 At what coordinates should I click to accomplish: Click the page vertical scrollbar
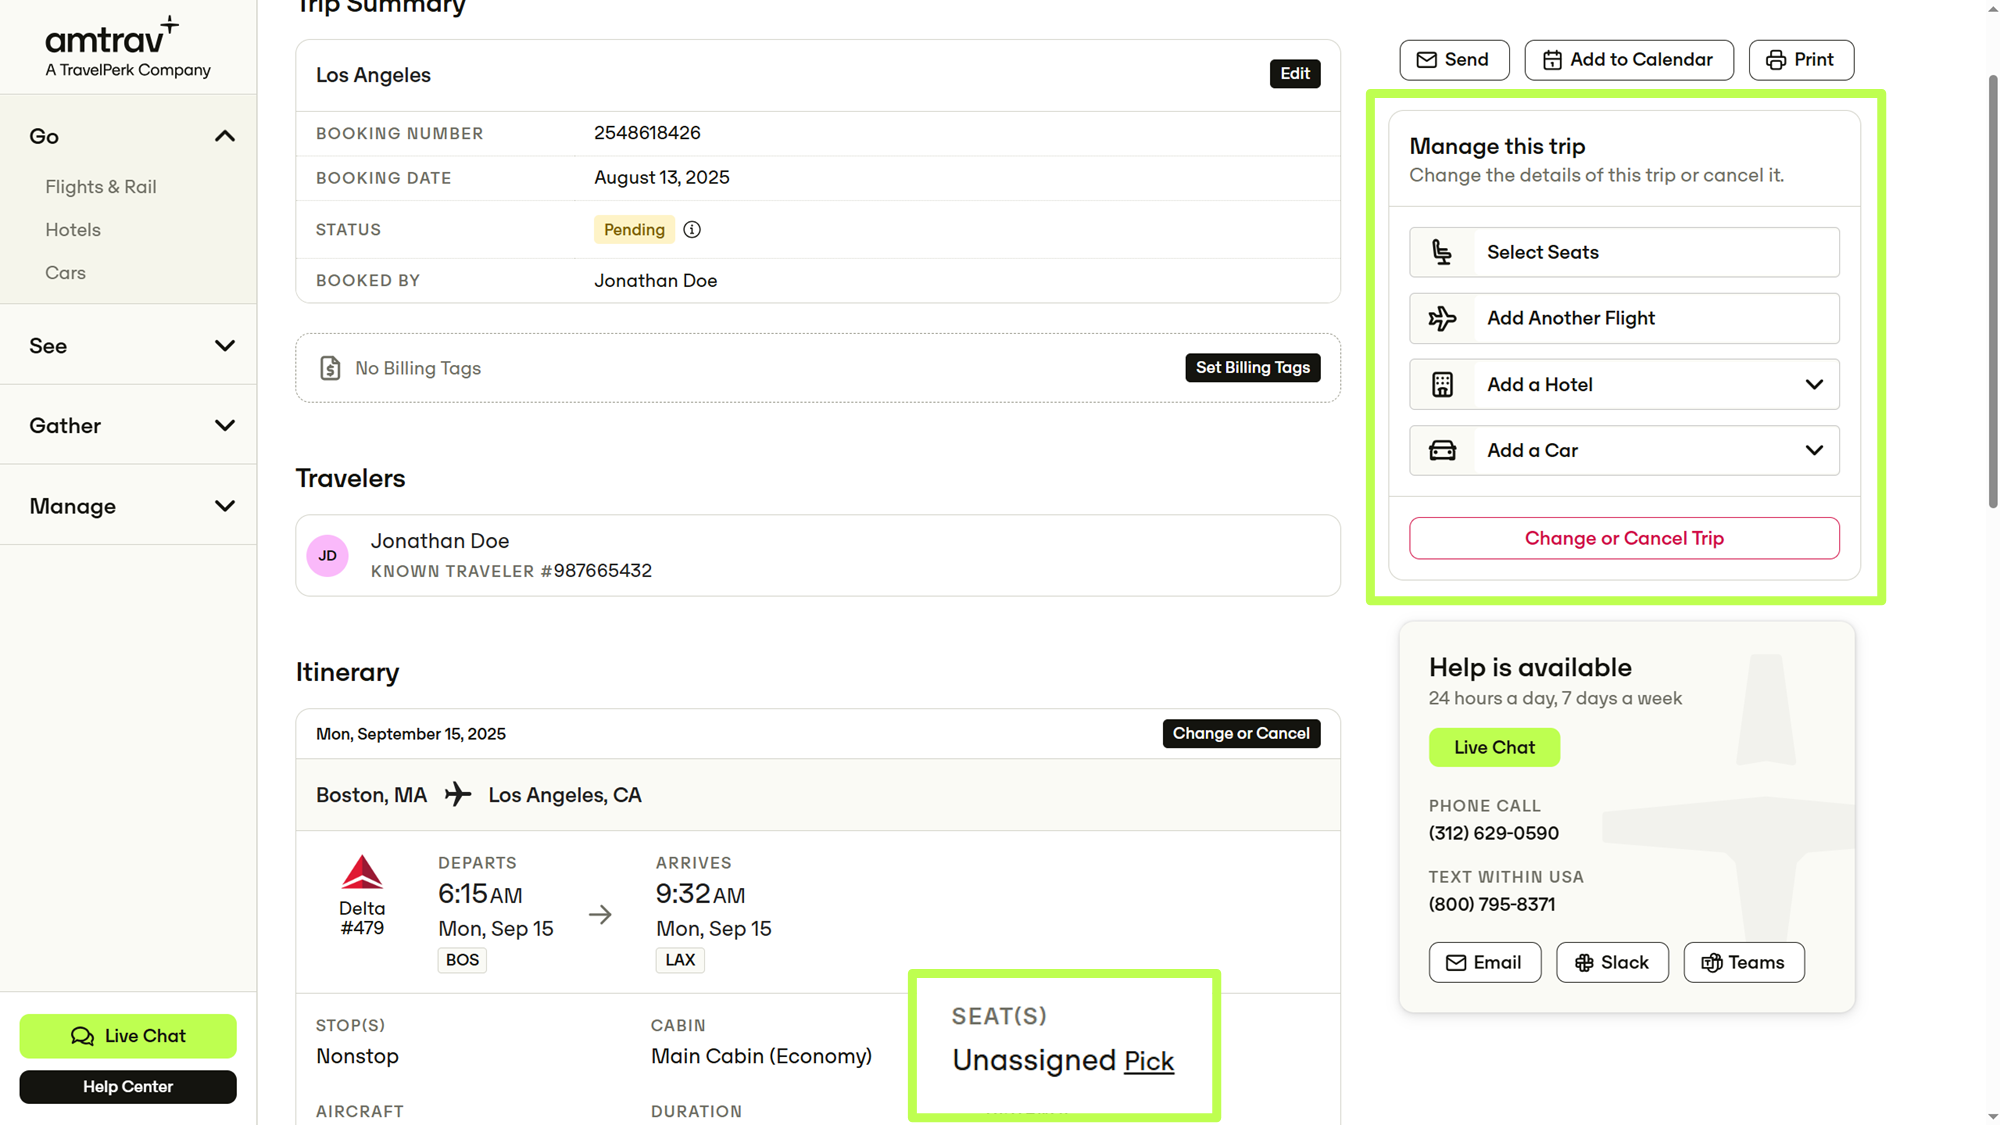tap(1992, 290)
